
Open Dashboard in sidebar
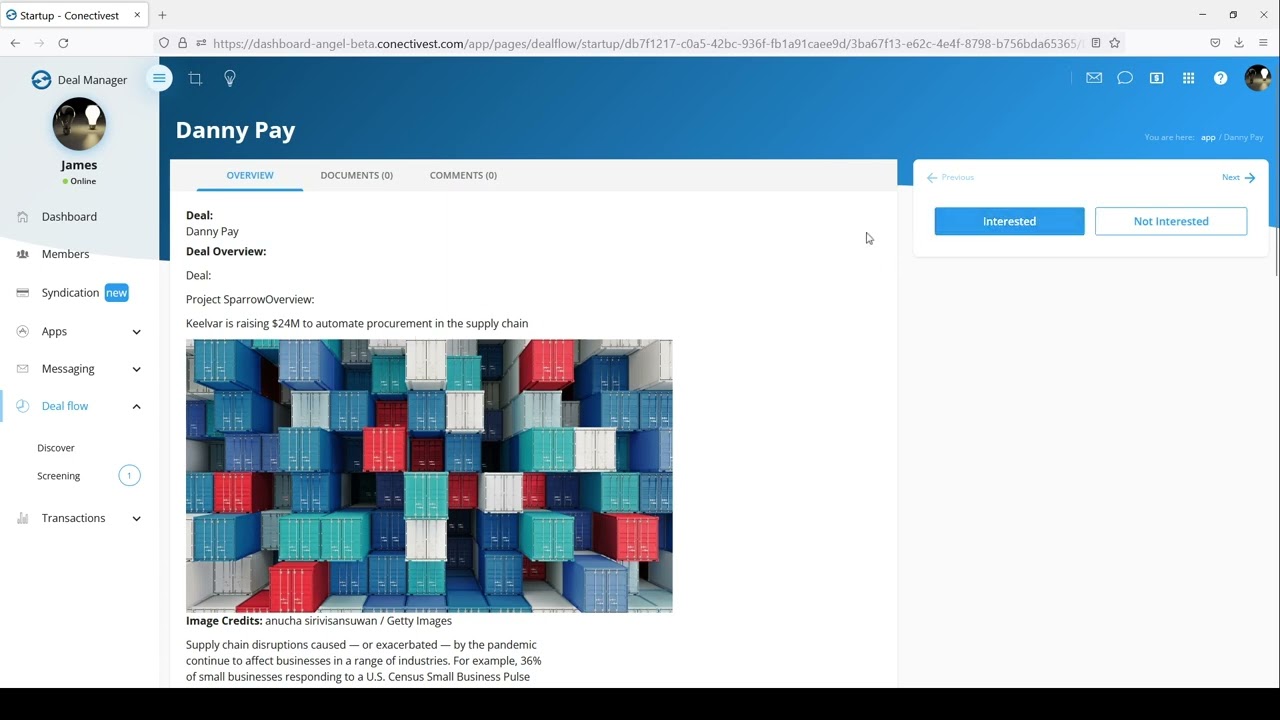click(69, 216)
